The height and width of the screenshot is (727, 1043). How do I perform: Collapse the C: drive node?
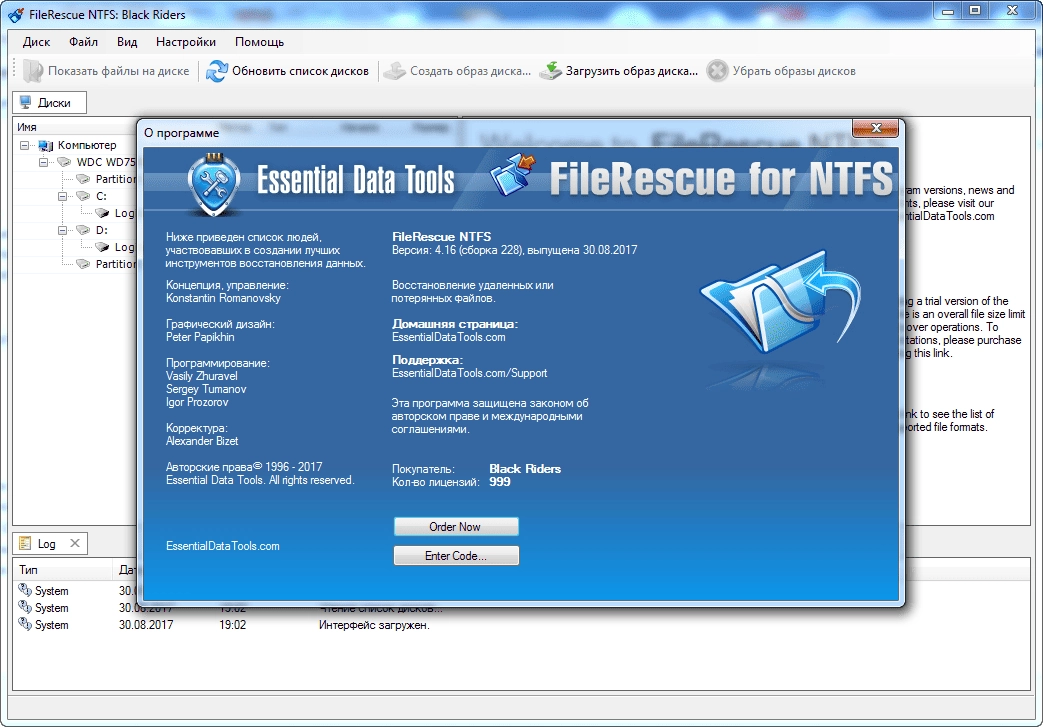(62, 196)
